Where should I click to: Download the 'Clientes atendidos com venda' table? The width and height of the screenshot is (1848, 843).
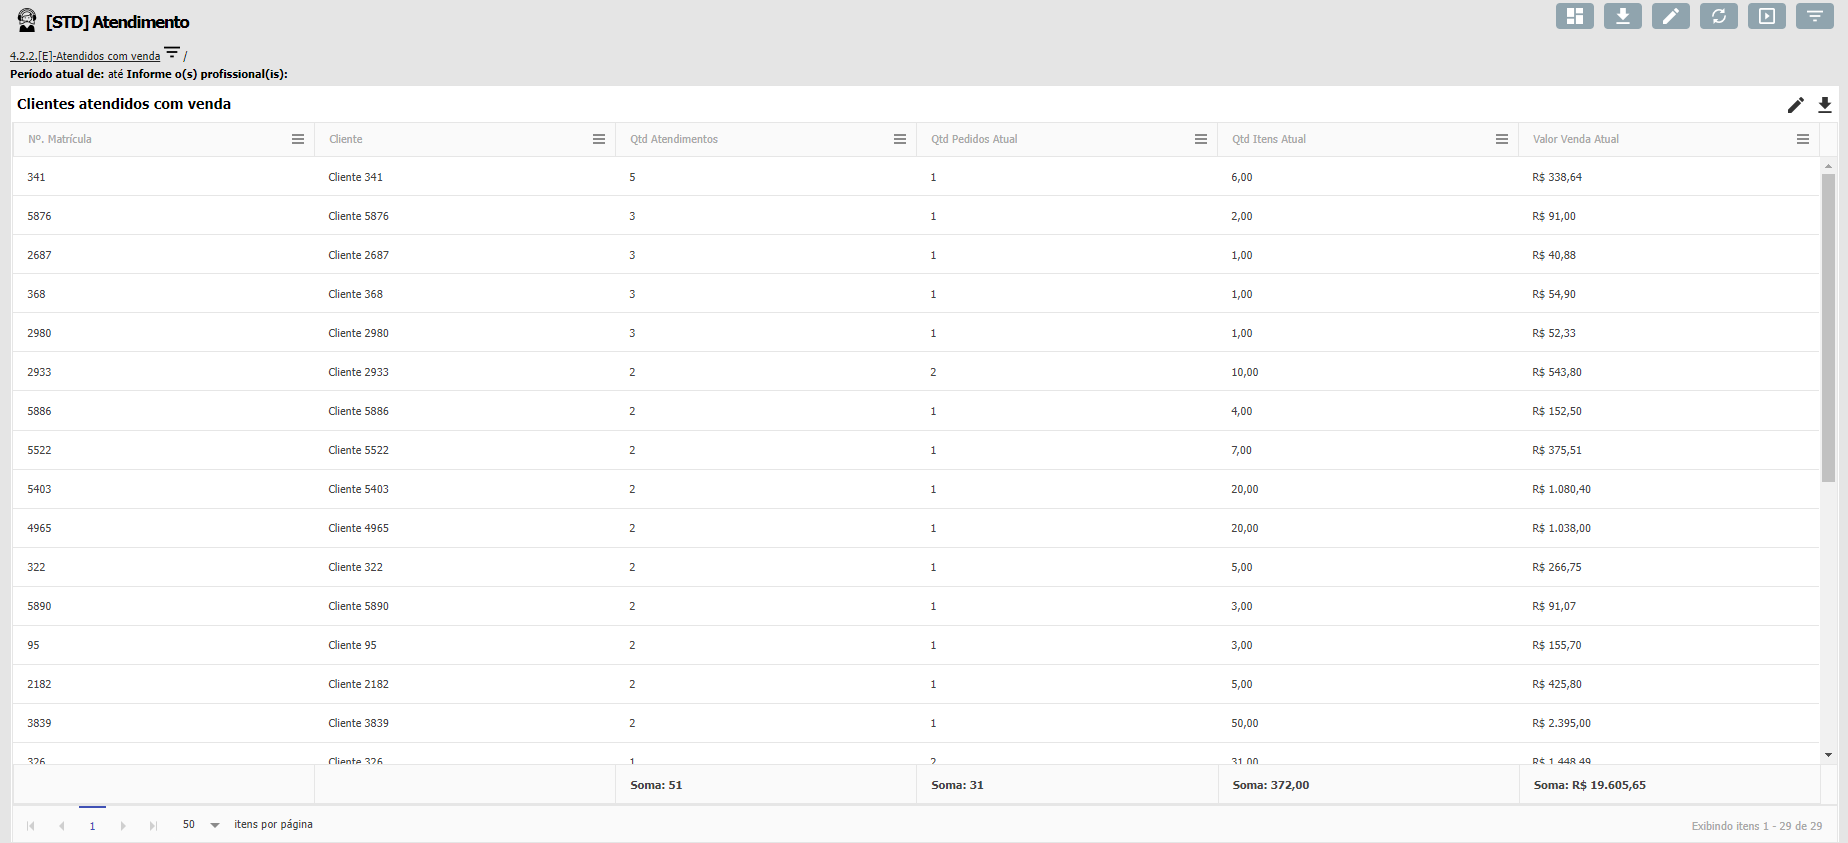click(x=1825, y=105)
